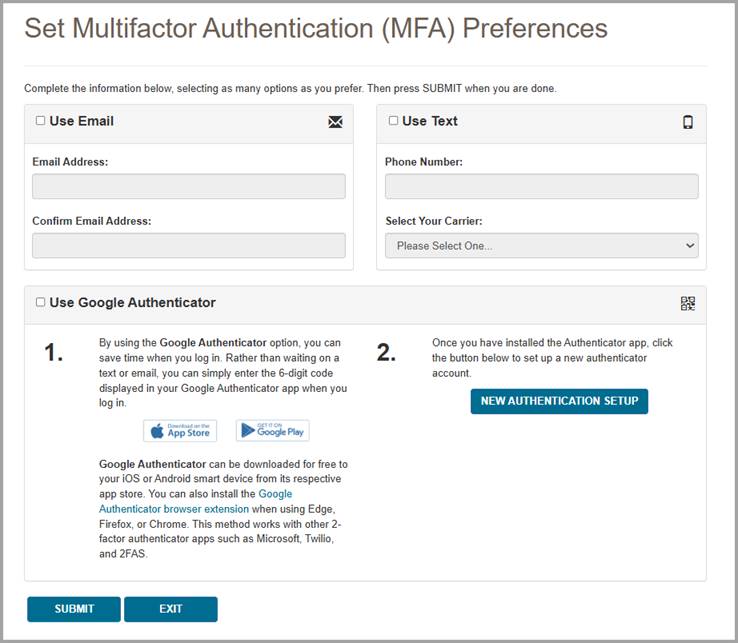Enable the Use Email checkbox

[40, 121]
